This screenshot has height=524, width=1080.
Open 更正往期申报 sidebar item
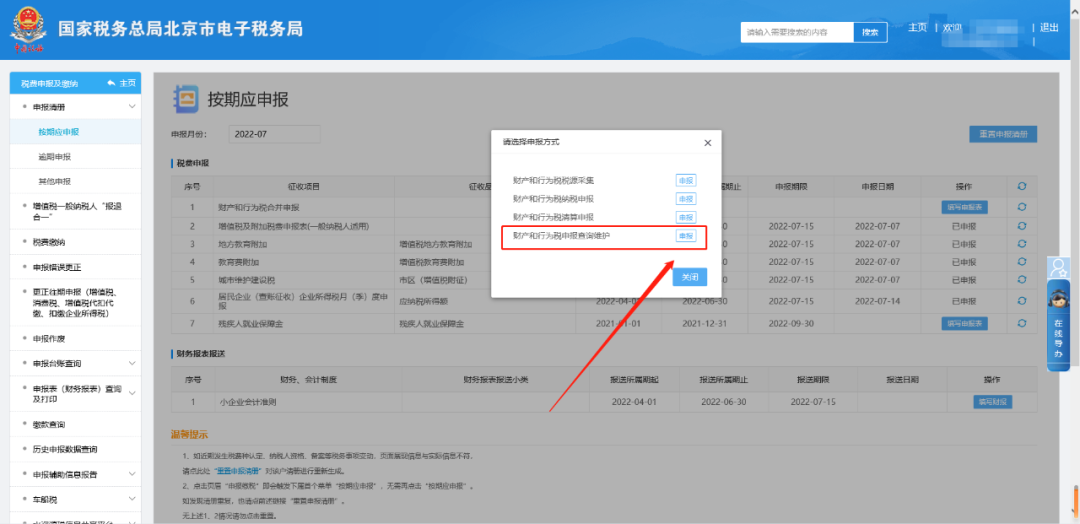click(x=76, y=303)
